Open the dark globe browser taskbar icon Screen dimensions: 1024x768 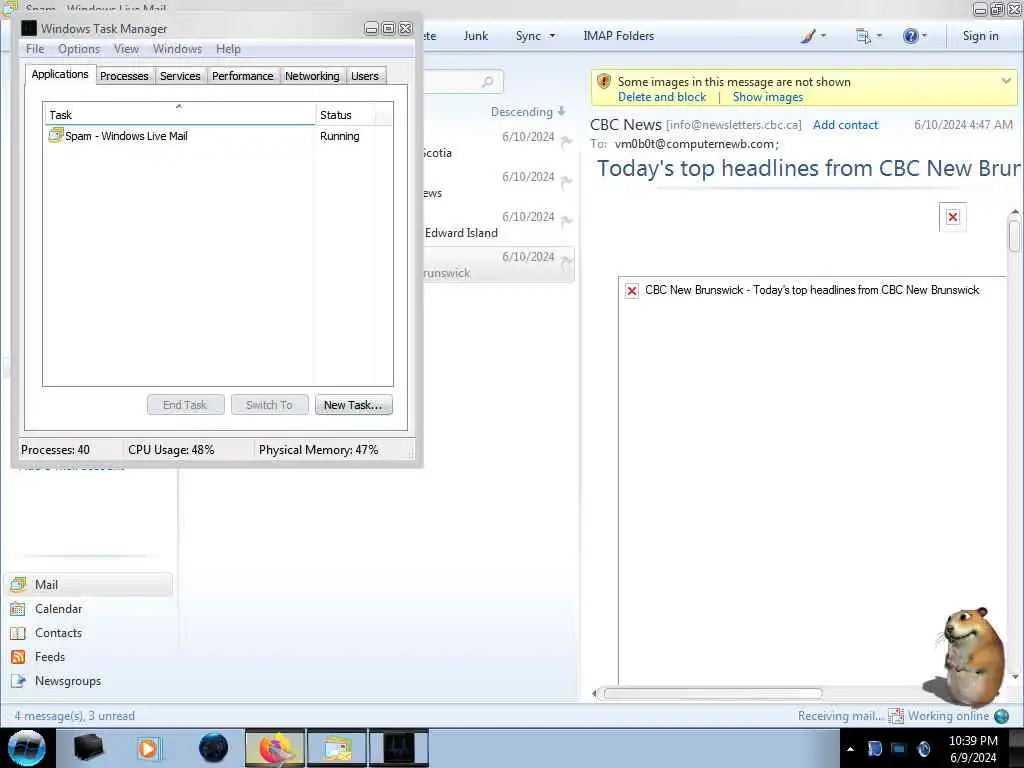tap(214, 748)
